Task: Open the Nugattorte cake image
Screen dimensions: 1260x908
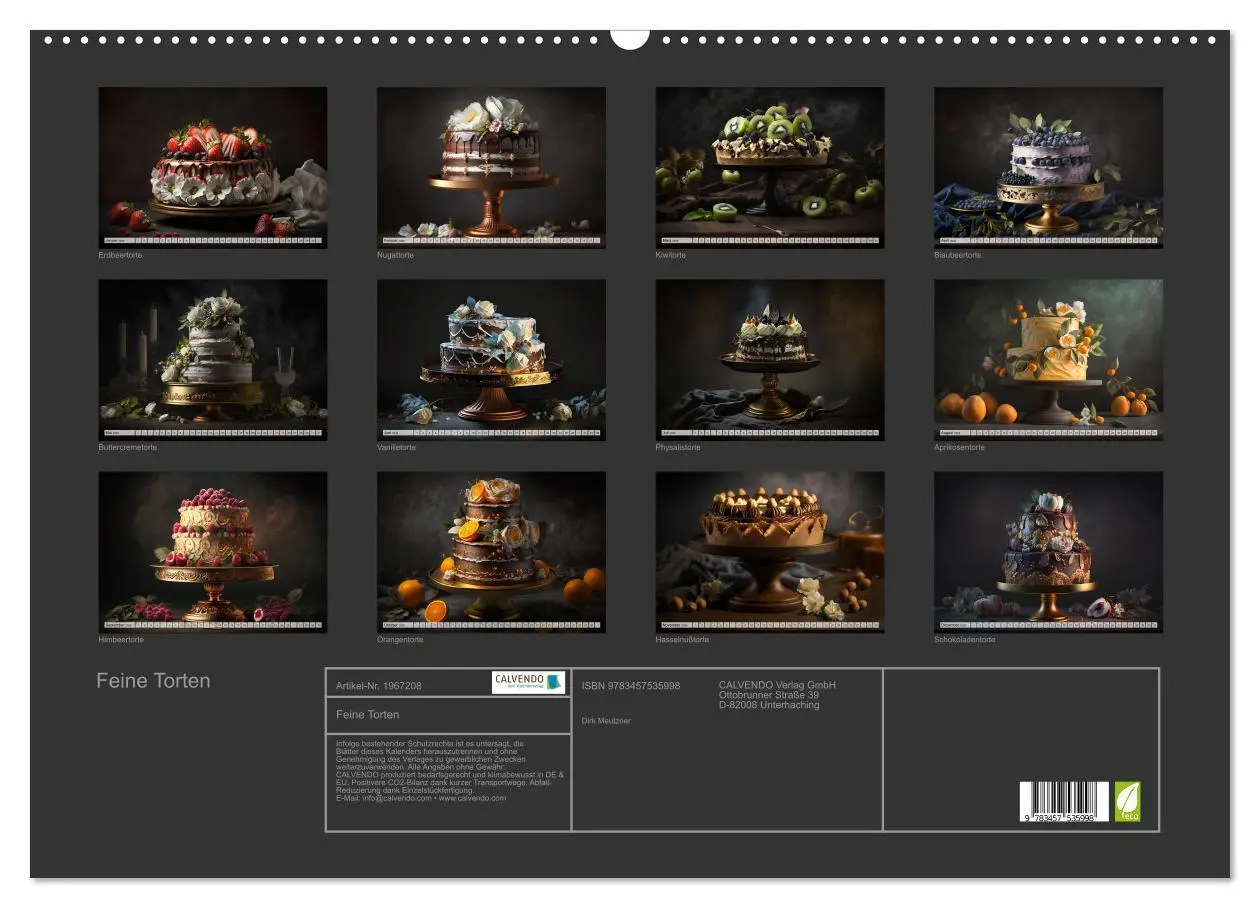Action: (x=491, y=168)
